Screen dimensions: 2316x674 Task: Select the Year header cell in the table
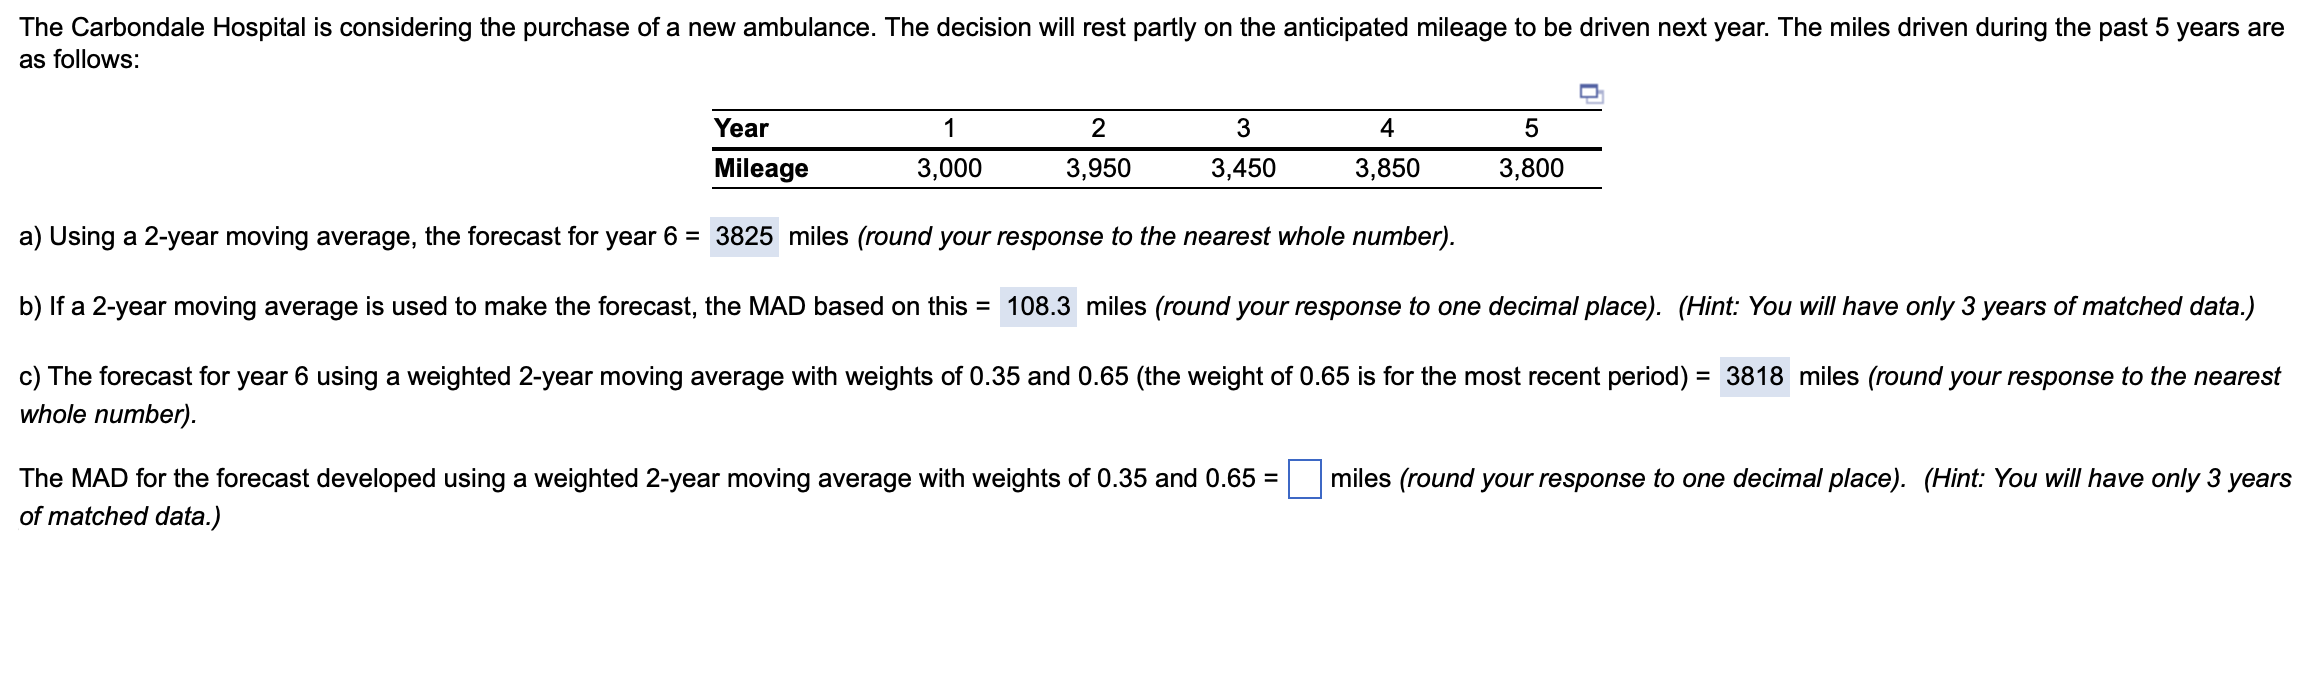(739, 128)
